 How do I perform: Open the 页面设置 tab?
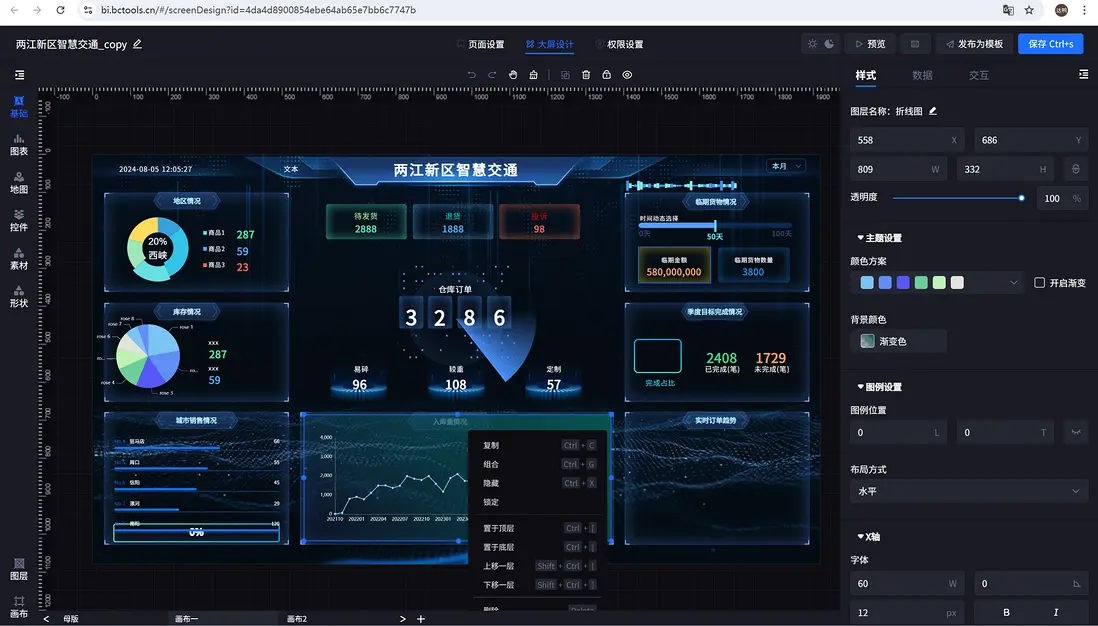(x=480, y=44)
